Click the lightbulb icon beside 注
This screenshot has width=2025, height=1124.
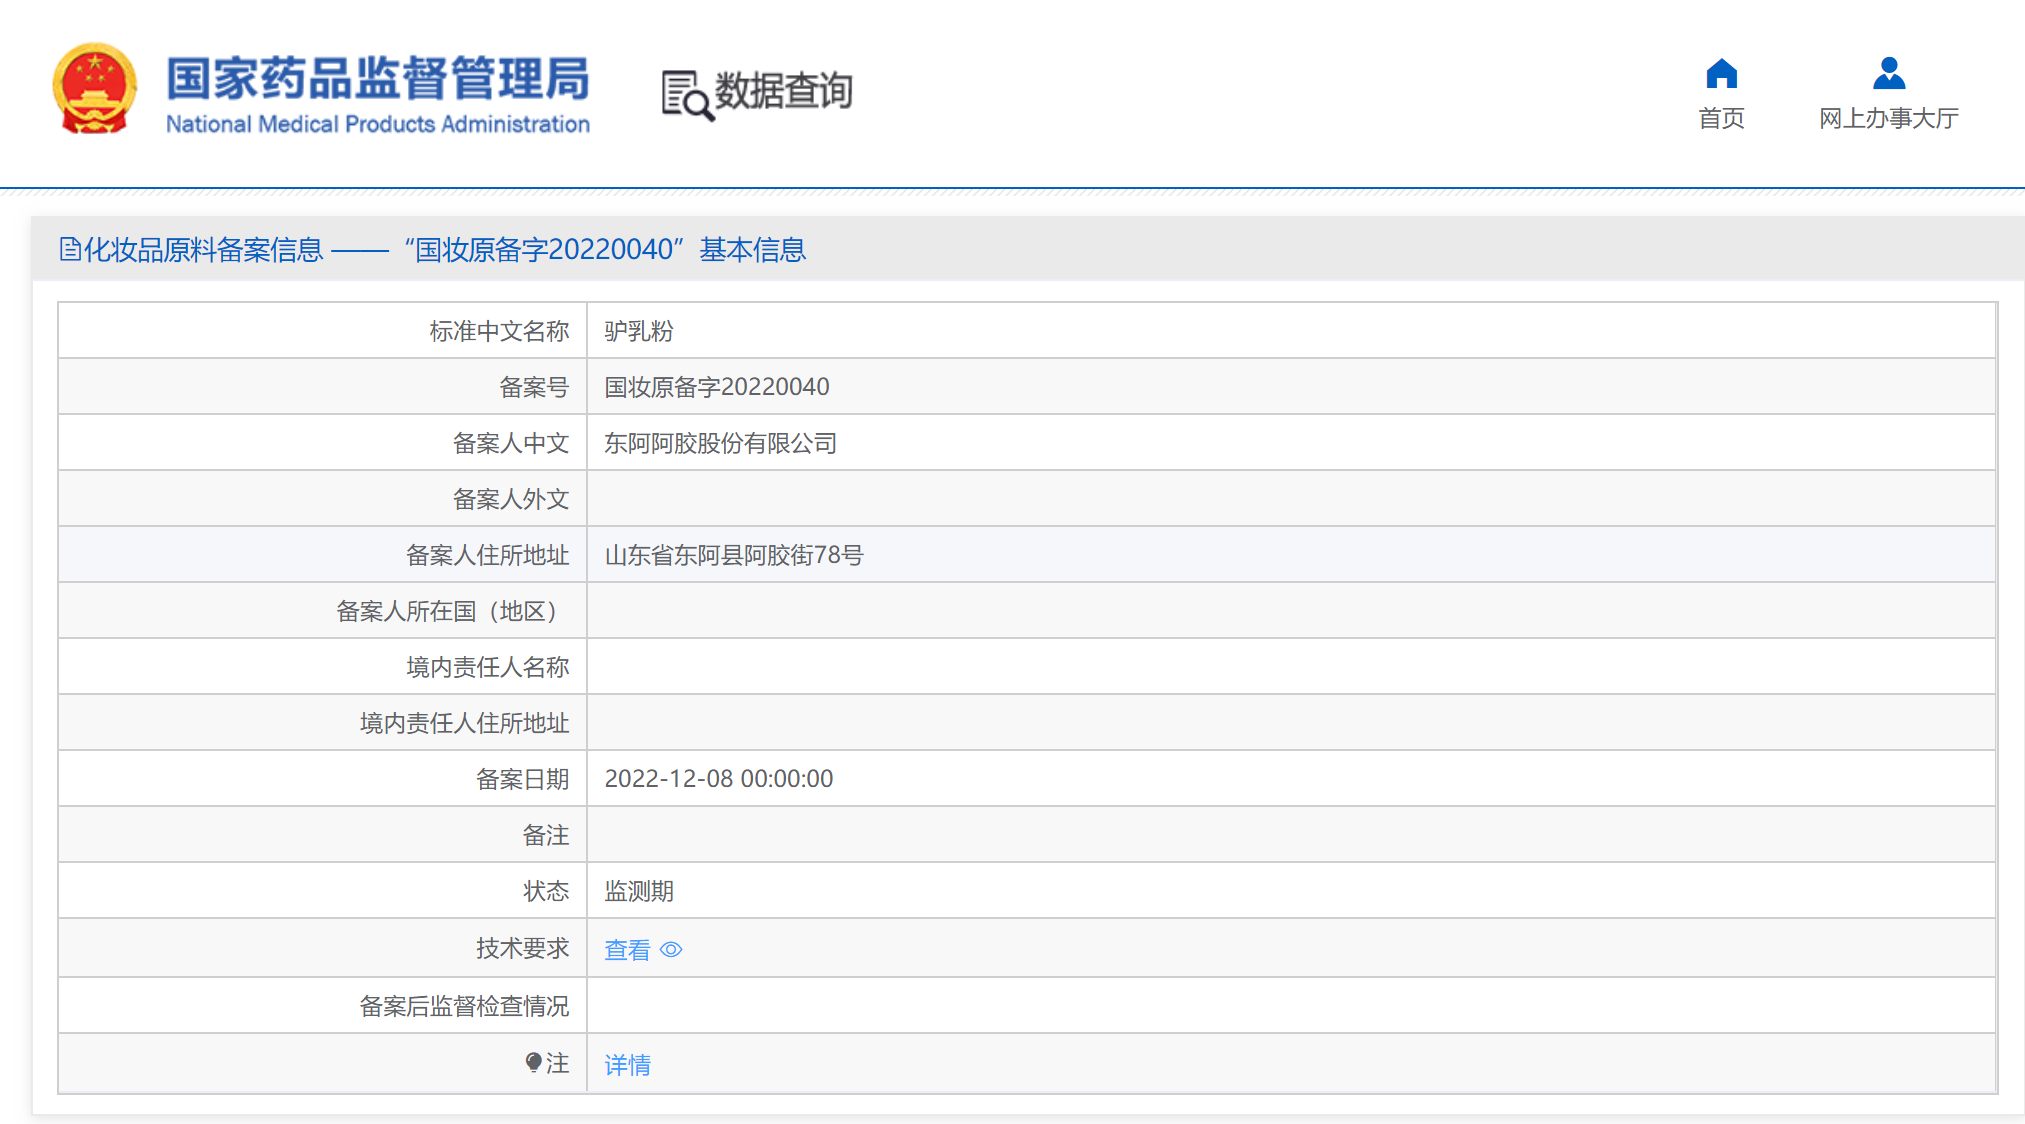click(x=534, y=1062)
